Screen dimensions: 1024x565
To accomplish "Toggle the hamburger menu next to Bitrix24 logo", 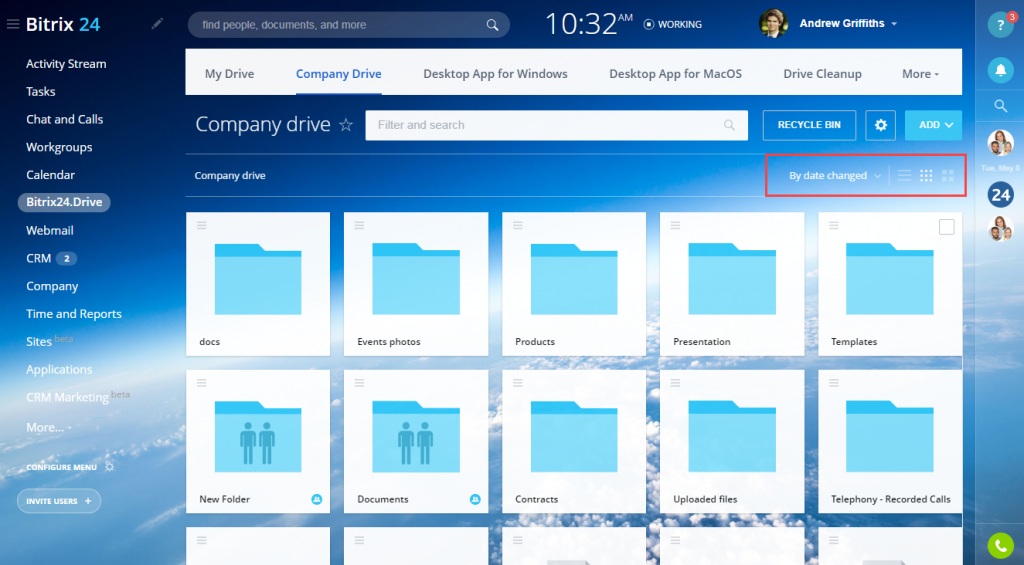I will tap(12, 25).
